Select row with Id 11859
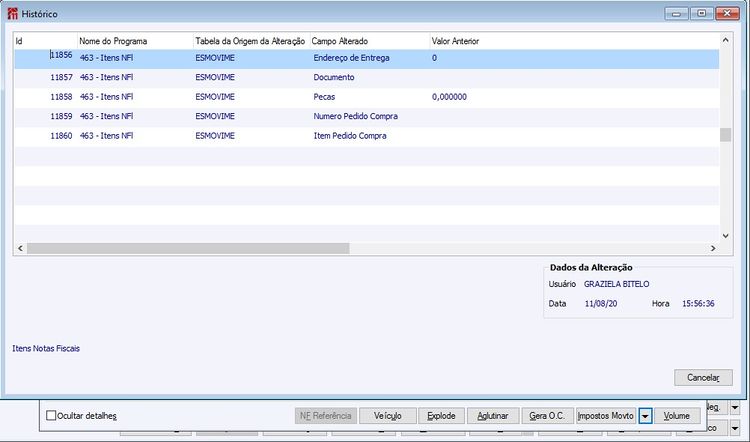The height and width of the screenshot is (442, 750). pos(366,117)
